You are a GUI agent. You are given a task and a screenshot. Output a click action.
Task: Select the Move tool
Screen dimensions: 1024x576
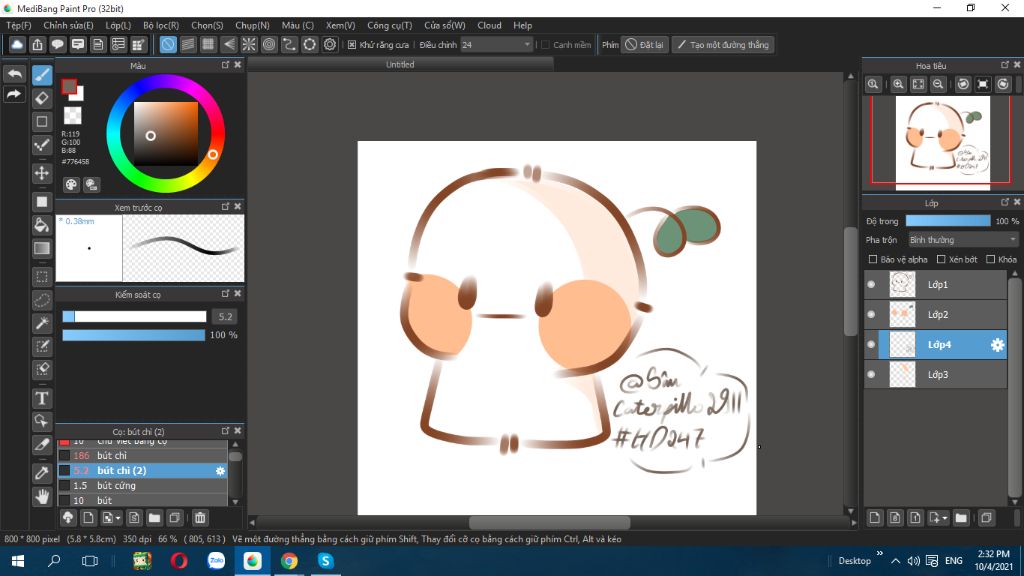[x=42, y=173]
